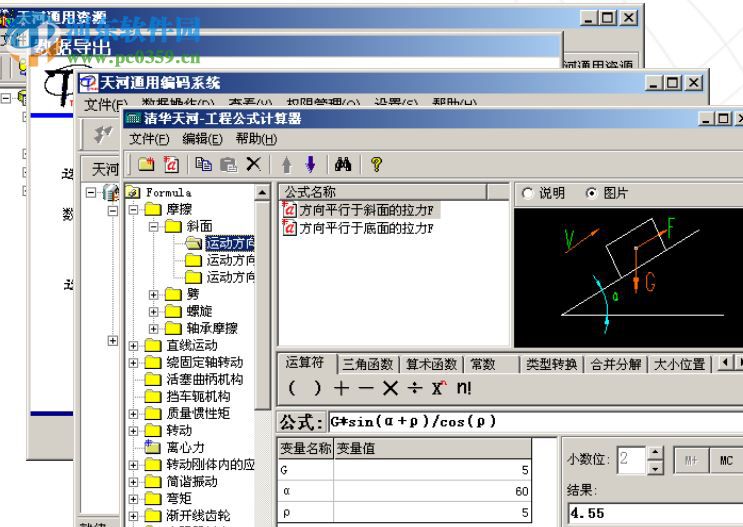The image size is (743, 527).
Task: Insert left parenthesis operator
Action: click(292, 388)
